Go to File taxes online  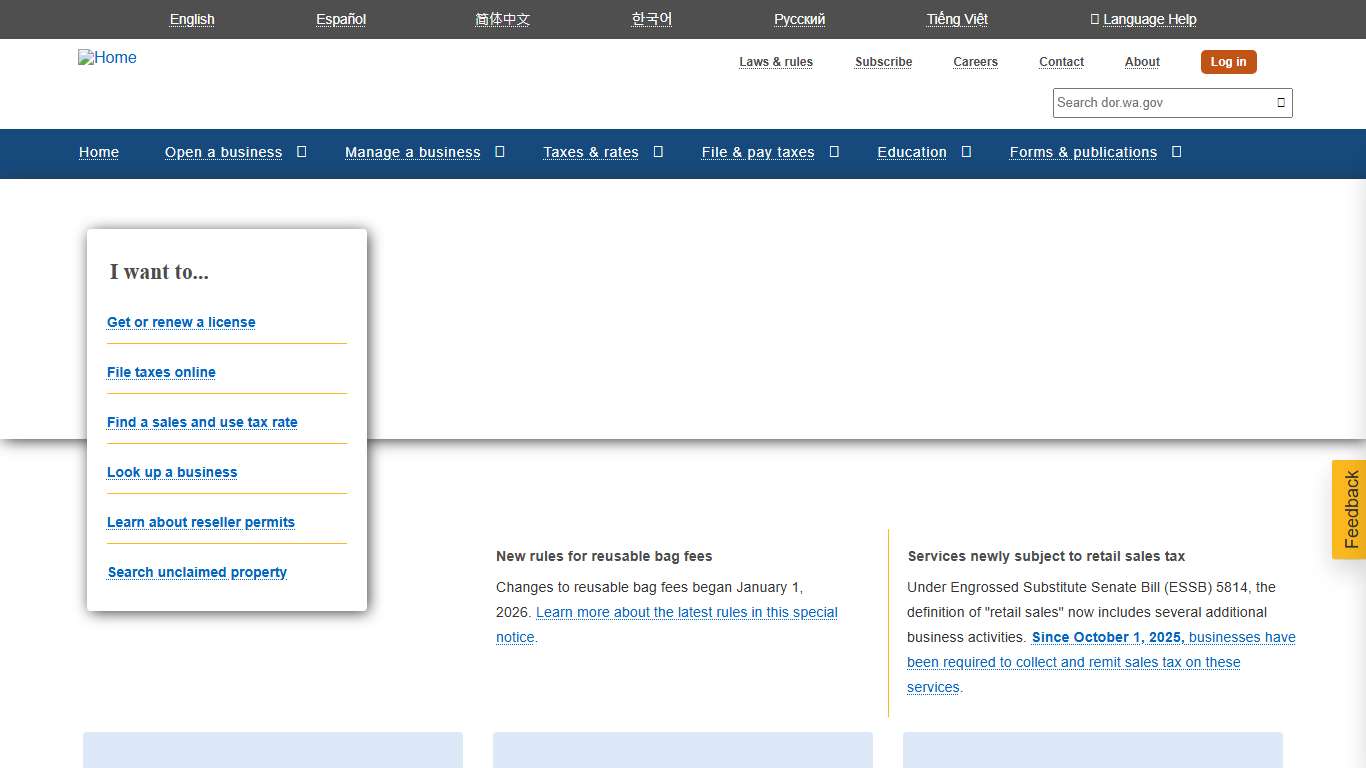click(x=161, y=372)
